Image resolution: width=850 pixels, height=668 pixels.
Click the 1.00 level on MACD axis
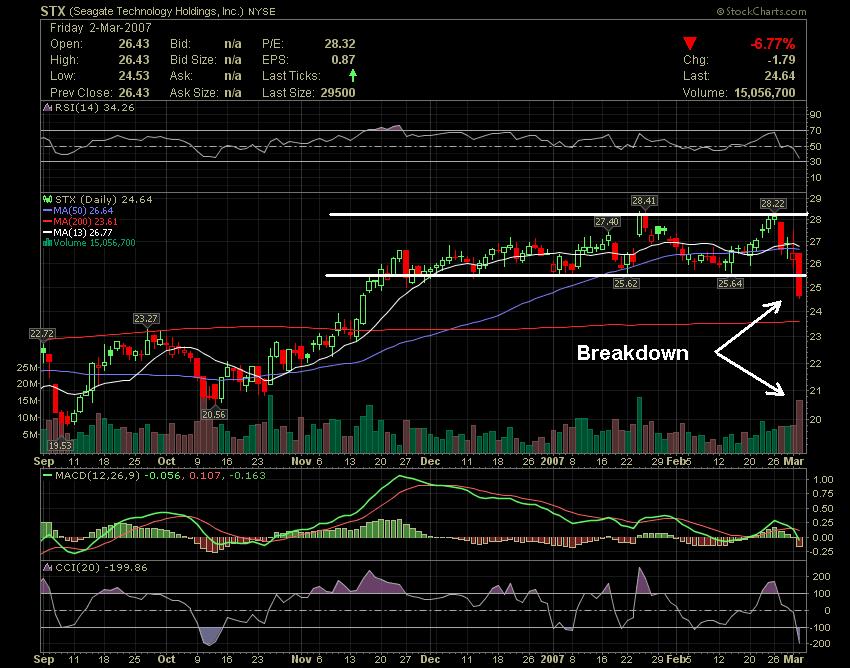823,479
